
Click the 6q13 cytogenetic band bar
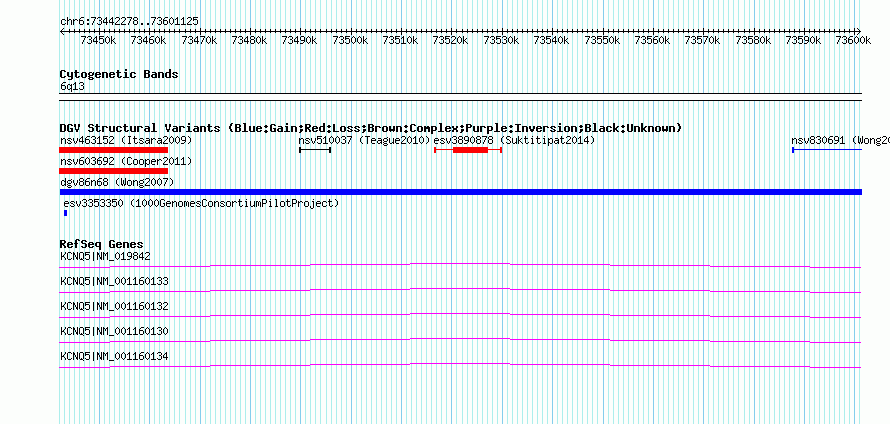[460, 97]
